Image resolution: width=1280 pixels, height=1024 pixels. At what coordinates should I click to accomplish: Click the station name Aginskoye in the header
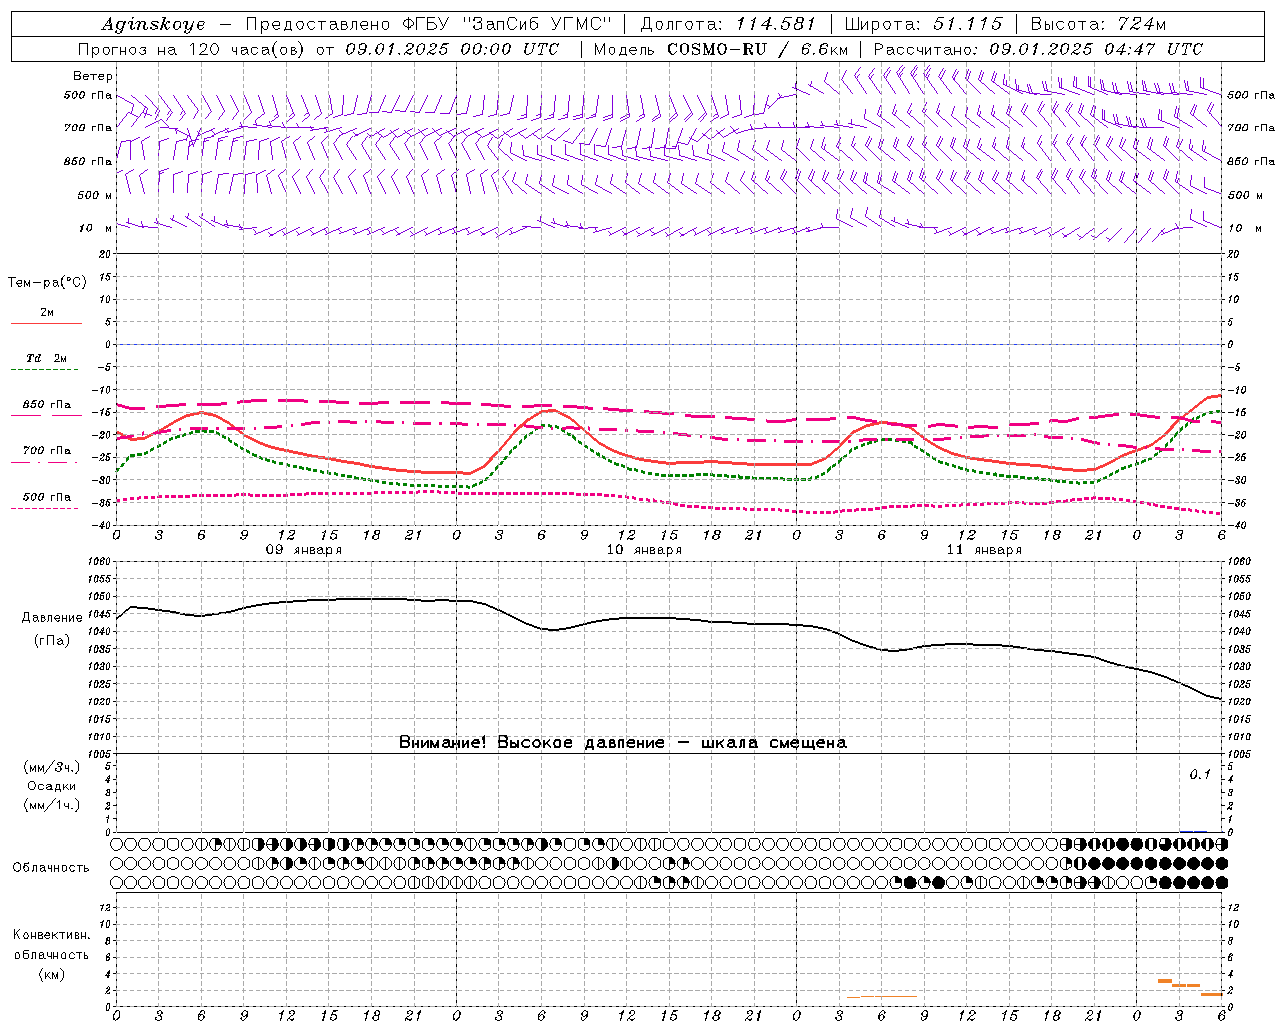point(153,24)
